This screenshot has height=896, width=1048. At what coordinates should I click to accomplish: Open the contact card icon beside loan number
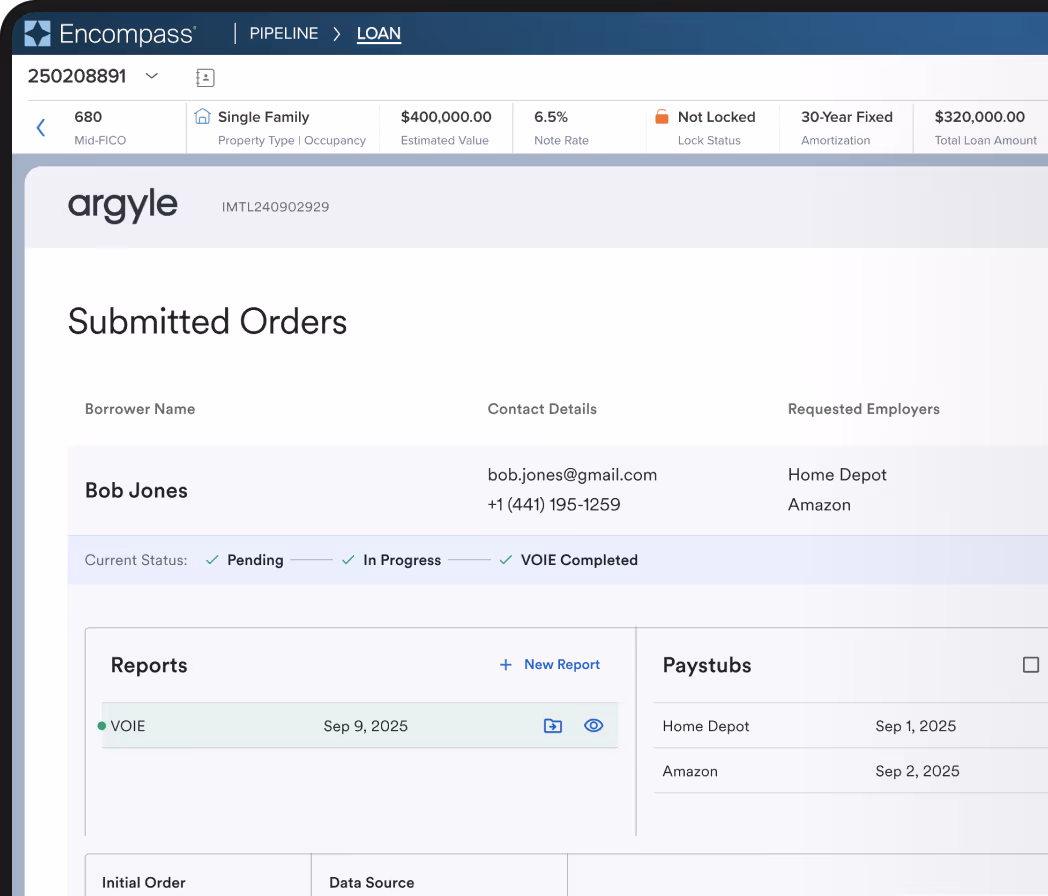click(x=205, y=77)
